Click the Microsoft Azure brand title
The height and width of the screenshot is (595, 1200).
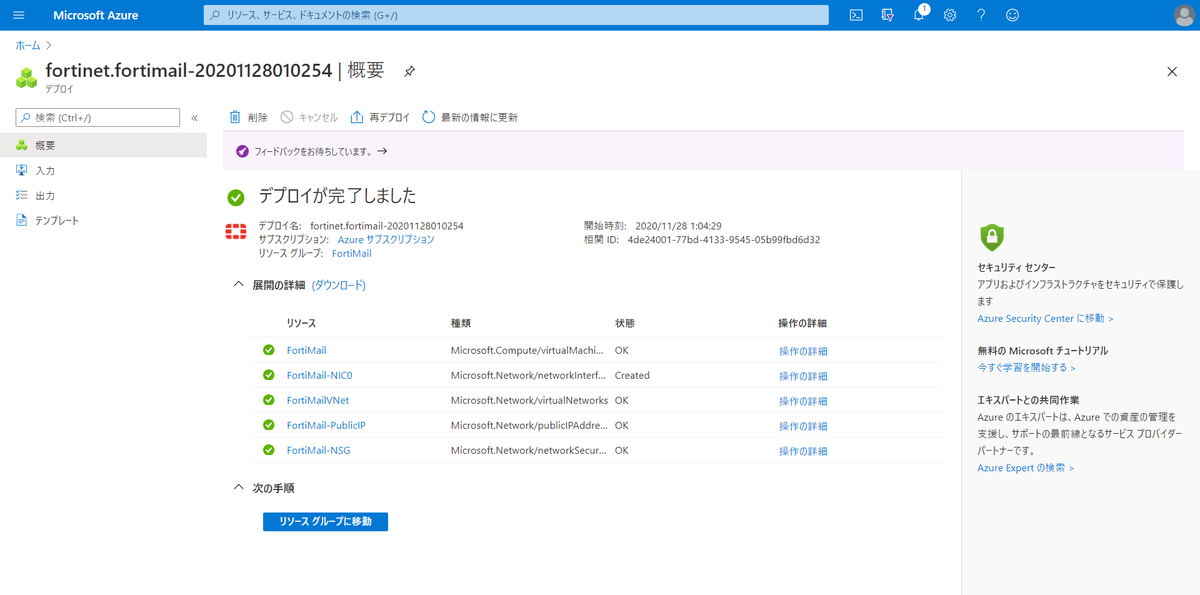95,15
